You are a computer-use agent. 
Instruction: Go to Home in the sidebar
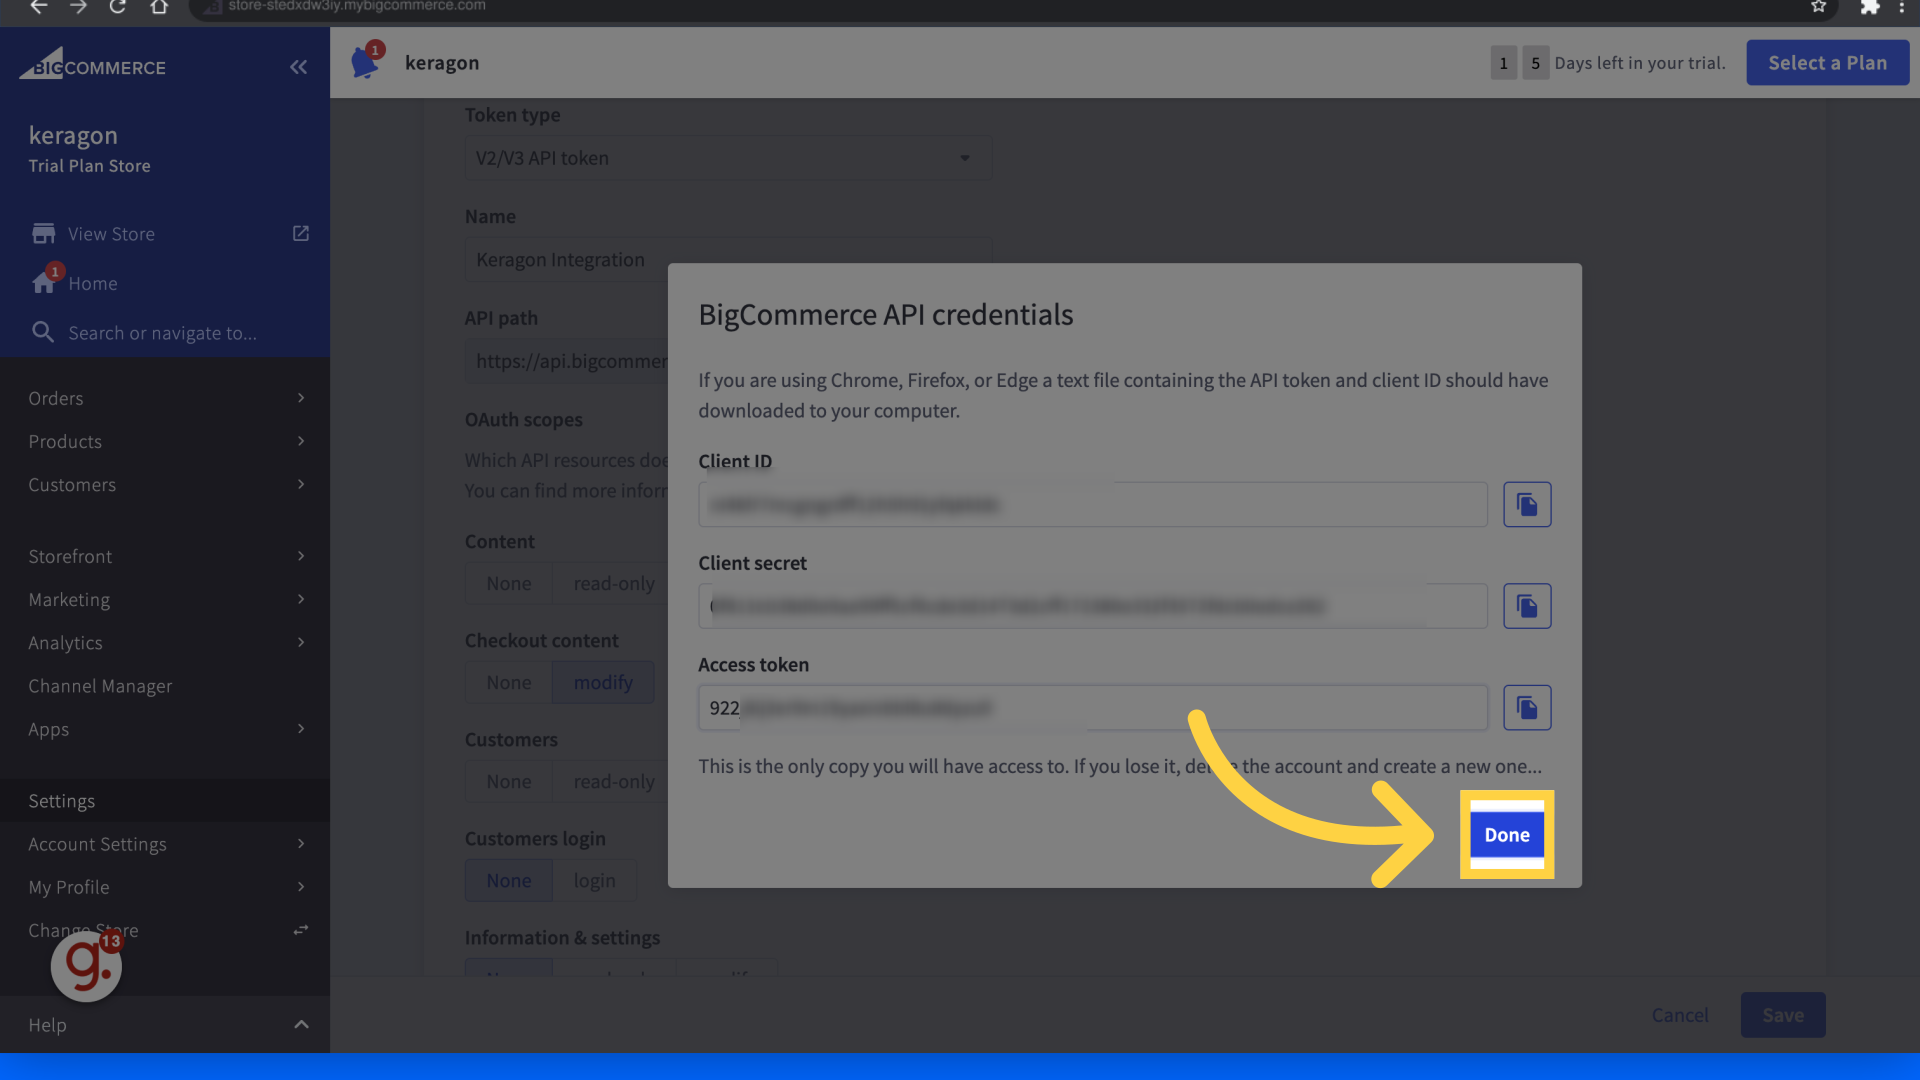(x=93, y=283)
